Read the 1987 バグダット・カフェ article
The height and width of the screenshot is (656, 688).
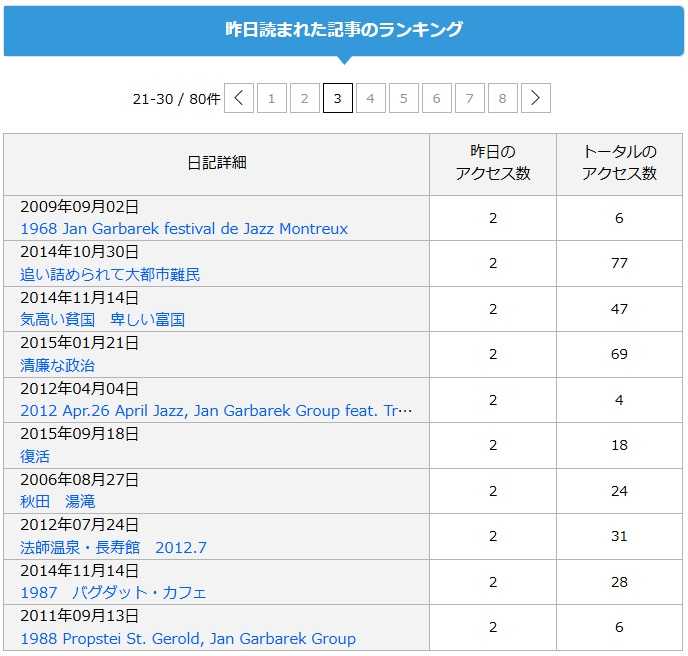[x=113, y=593]
